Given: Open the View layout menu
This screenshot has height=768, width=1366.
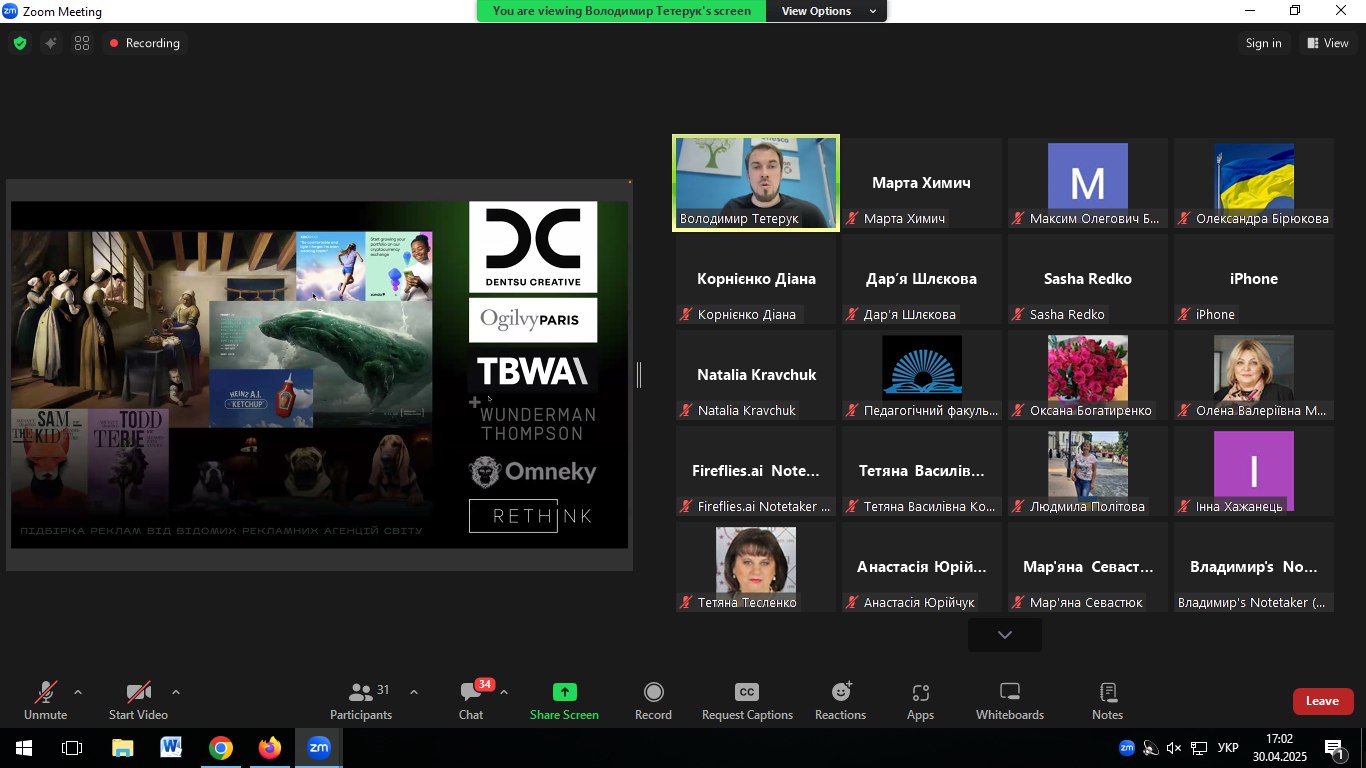Looking at the screenshot, I should coord(1328,43).
